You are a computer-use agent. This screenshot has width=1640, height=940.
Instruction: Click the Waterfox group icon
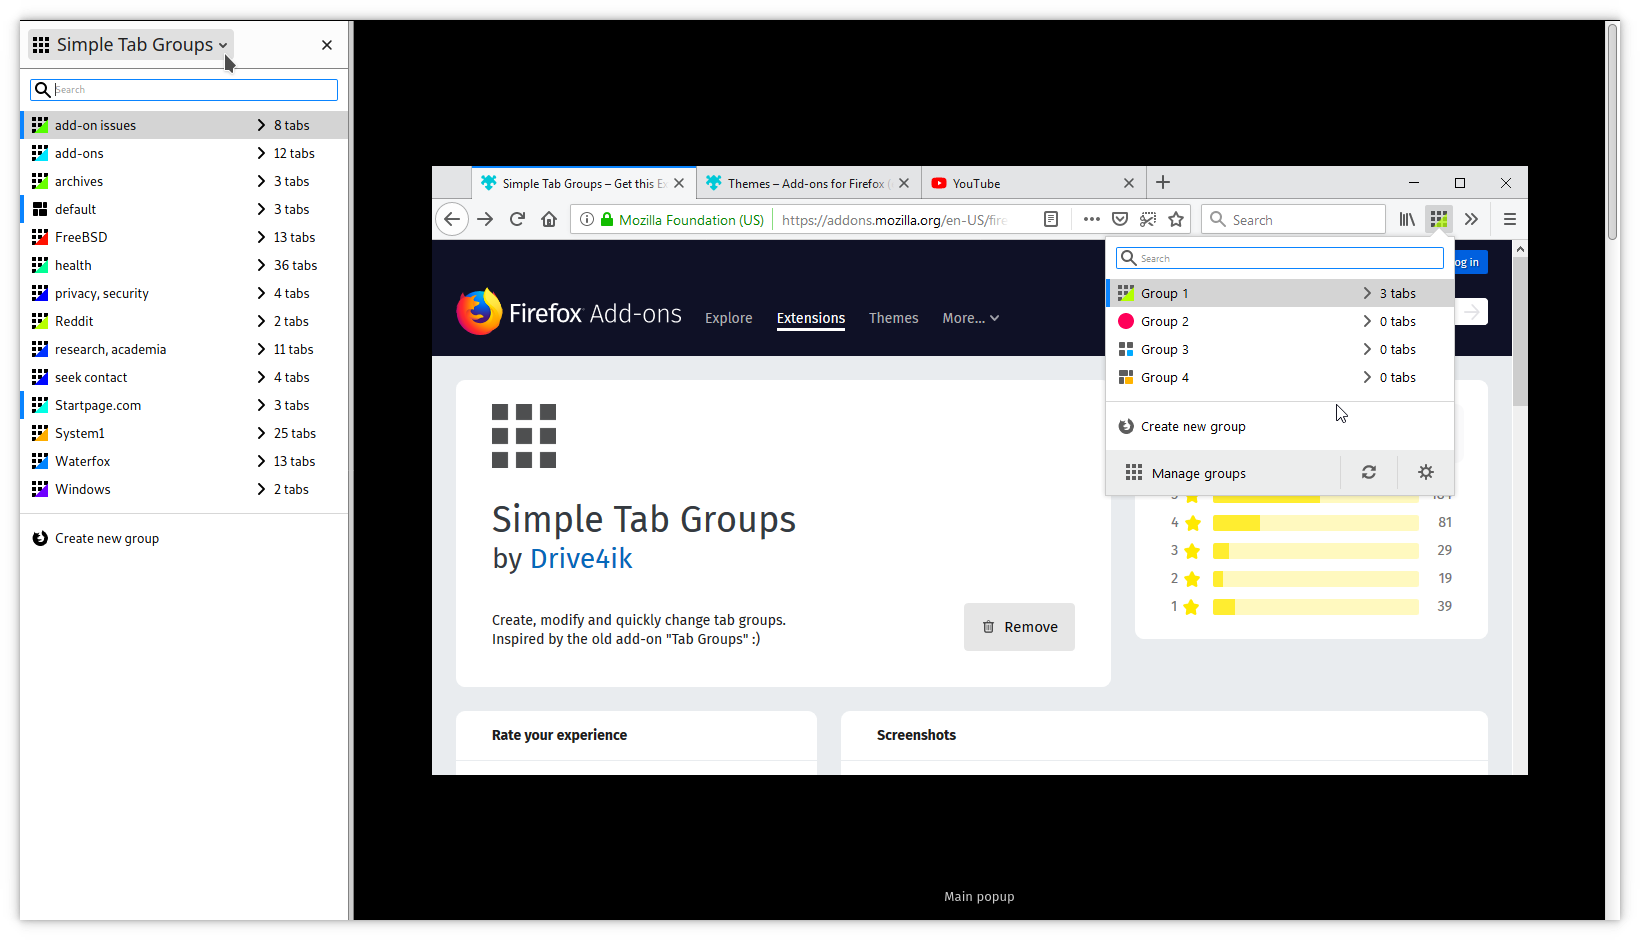(x=40, y=461)
